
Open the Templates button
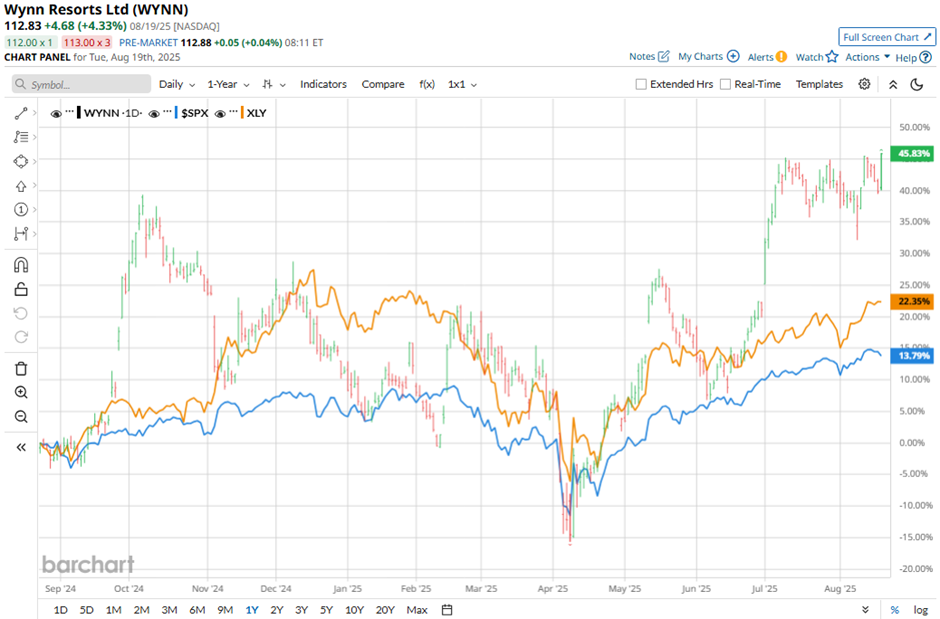[819, 84]
